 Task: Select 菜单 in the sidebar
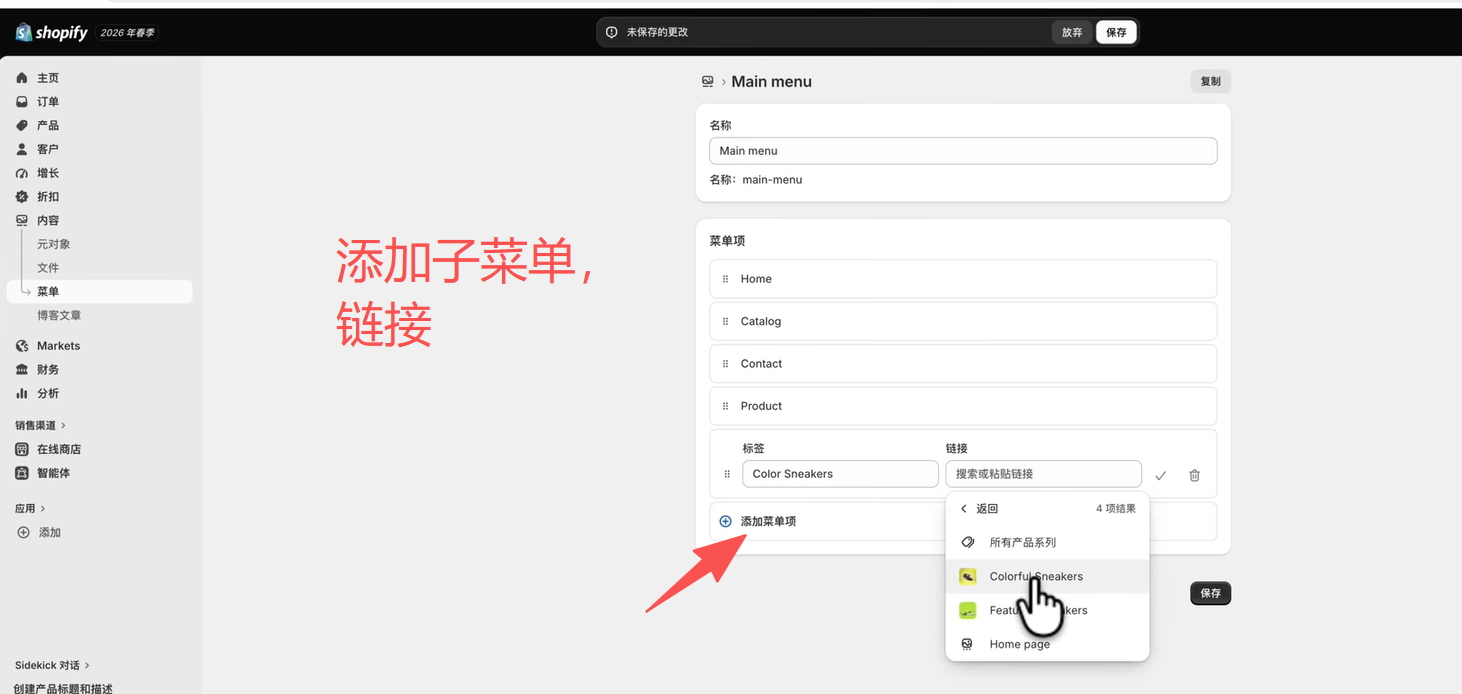click(99, 292)
